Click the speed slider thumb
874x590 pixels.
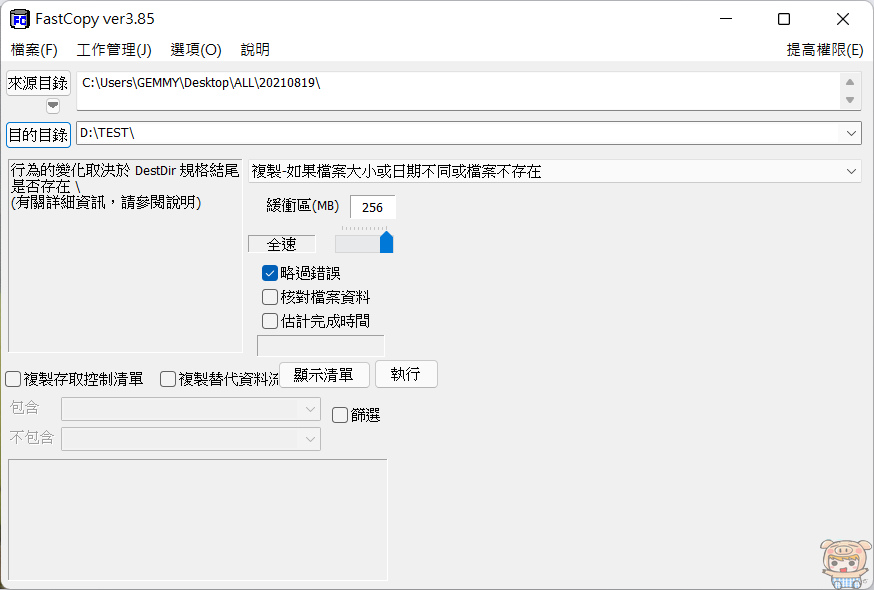point(386,243)
